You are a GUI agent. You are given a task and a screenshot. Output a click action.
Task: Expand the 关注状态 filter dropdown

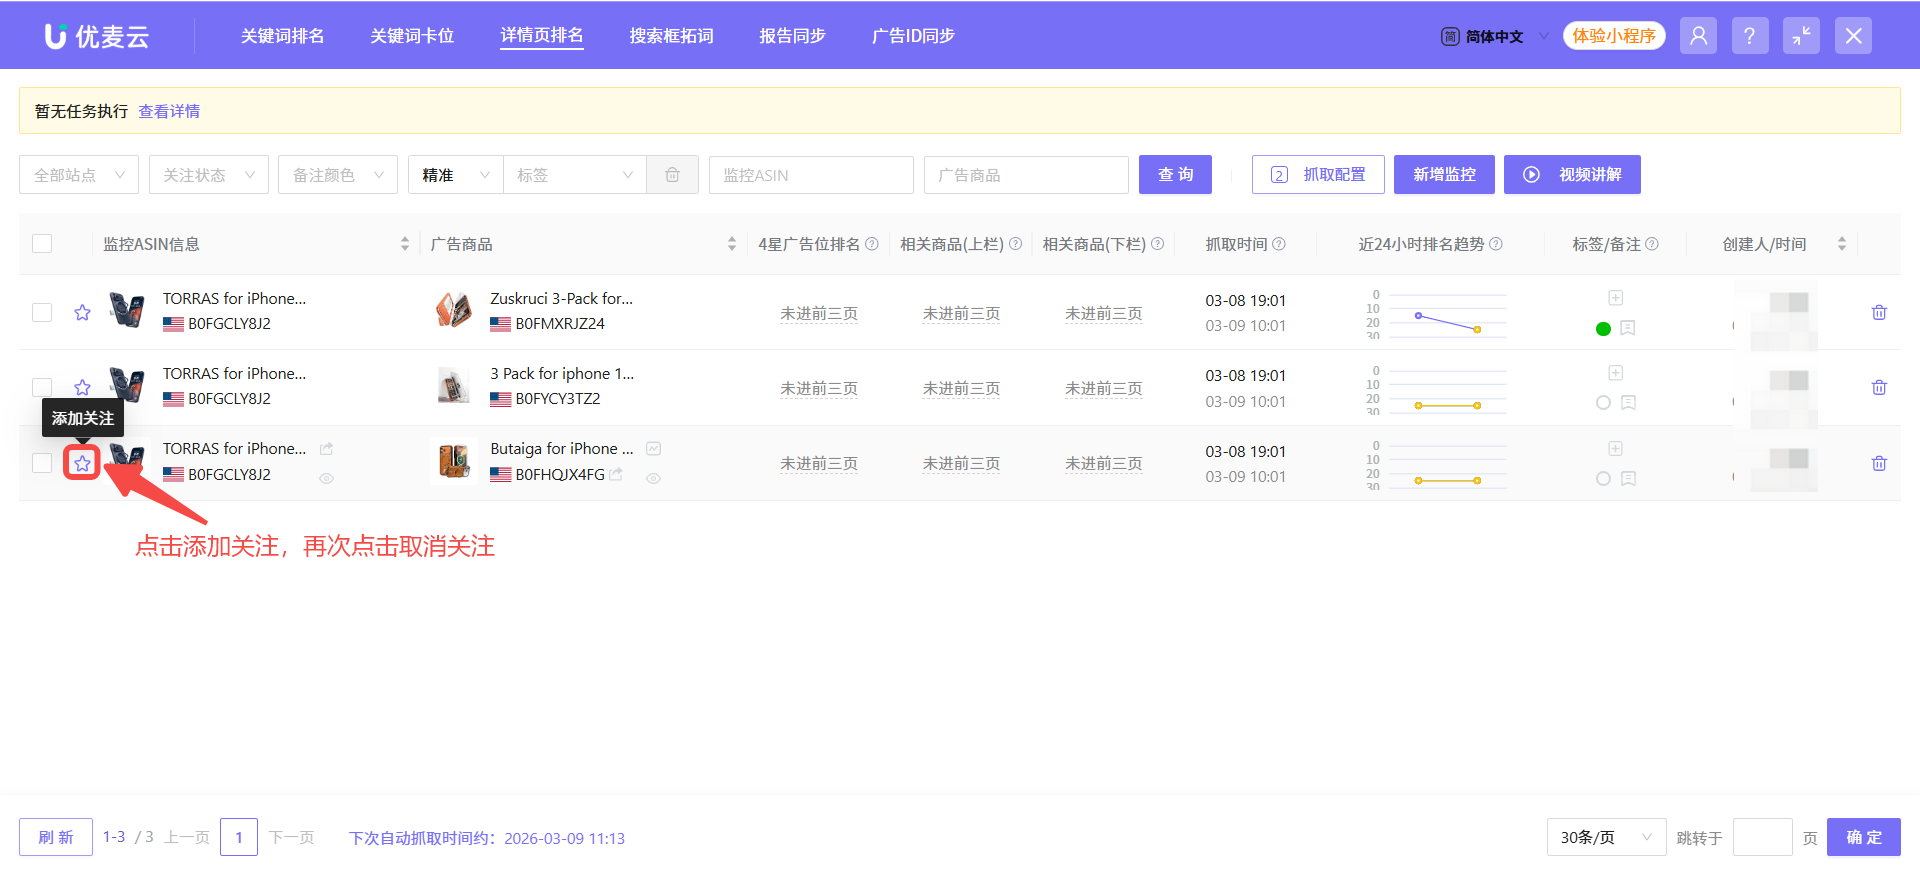tap(208, 175)
